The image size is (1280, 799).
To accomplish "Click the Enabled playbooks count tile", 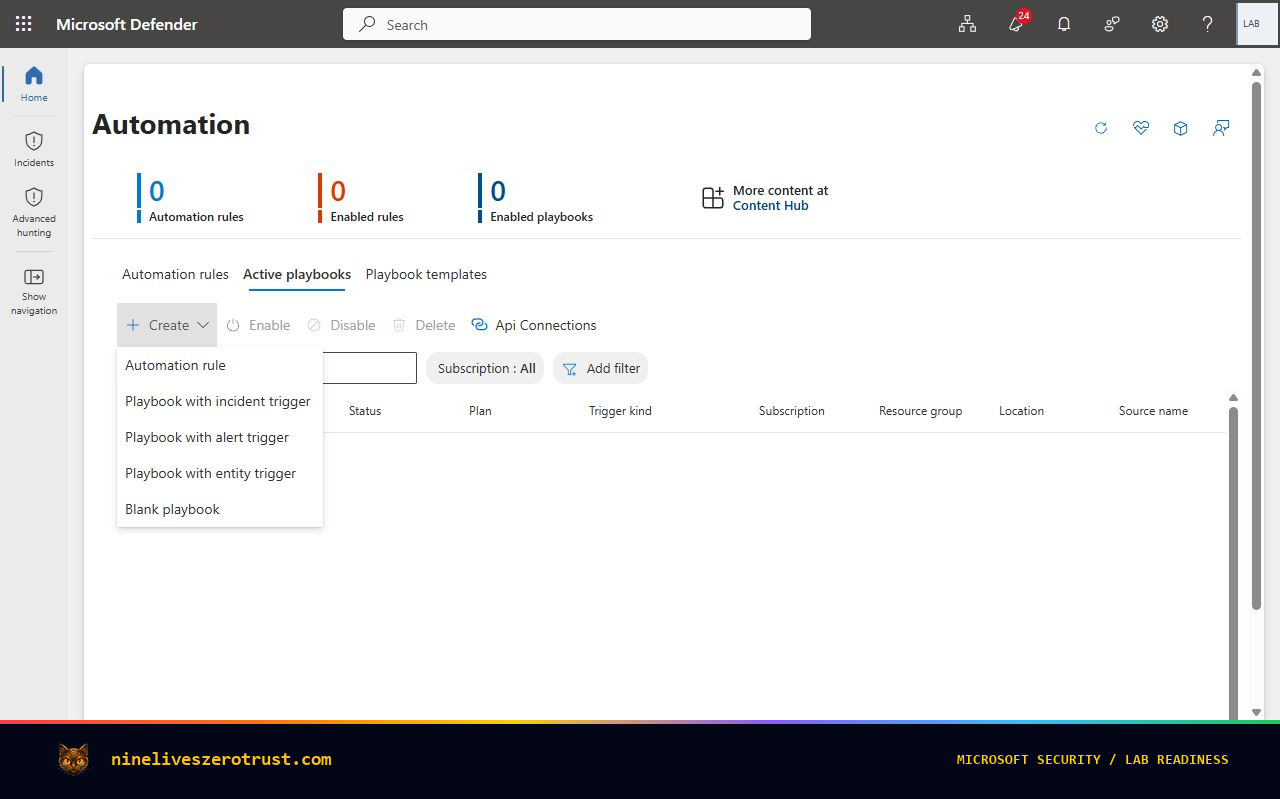I will pyautogui.click(x=536, y=198).
